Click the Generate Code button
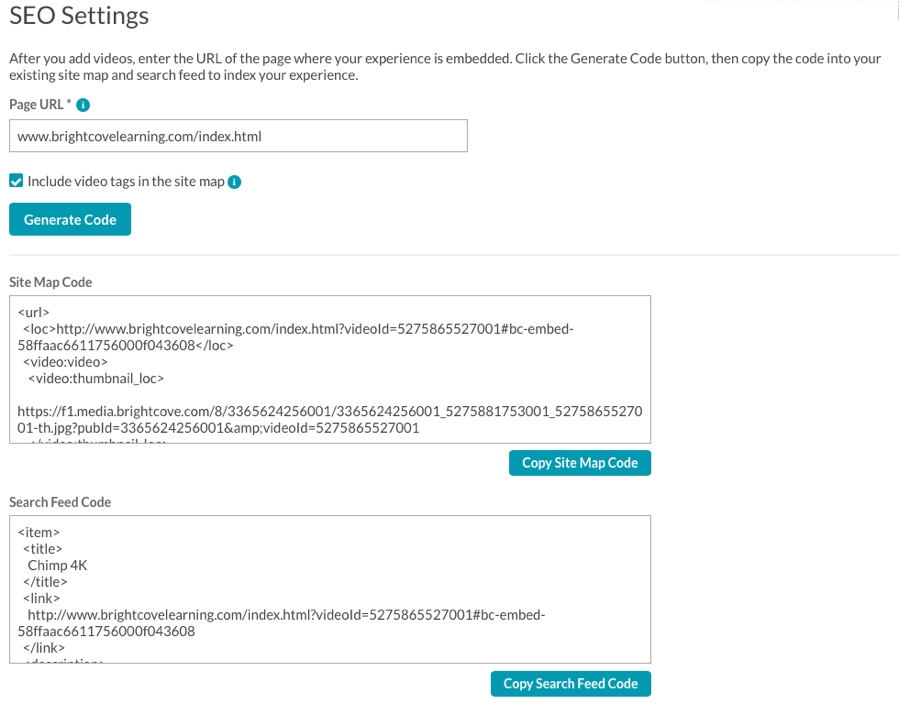Image resolution: width=900 pixels, height=704 pixels. (x=70, y=219)
